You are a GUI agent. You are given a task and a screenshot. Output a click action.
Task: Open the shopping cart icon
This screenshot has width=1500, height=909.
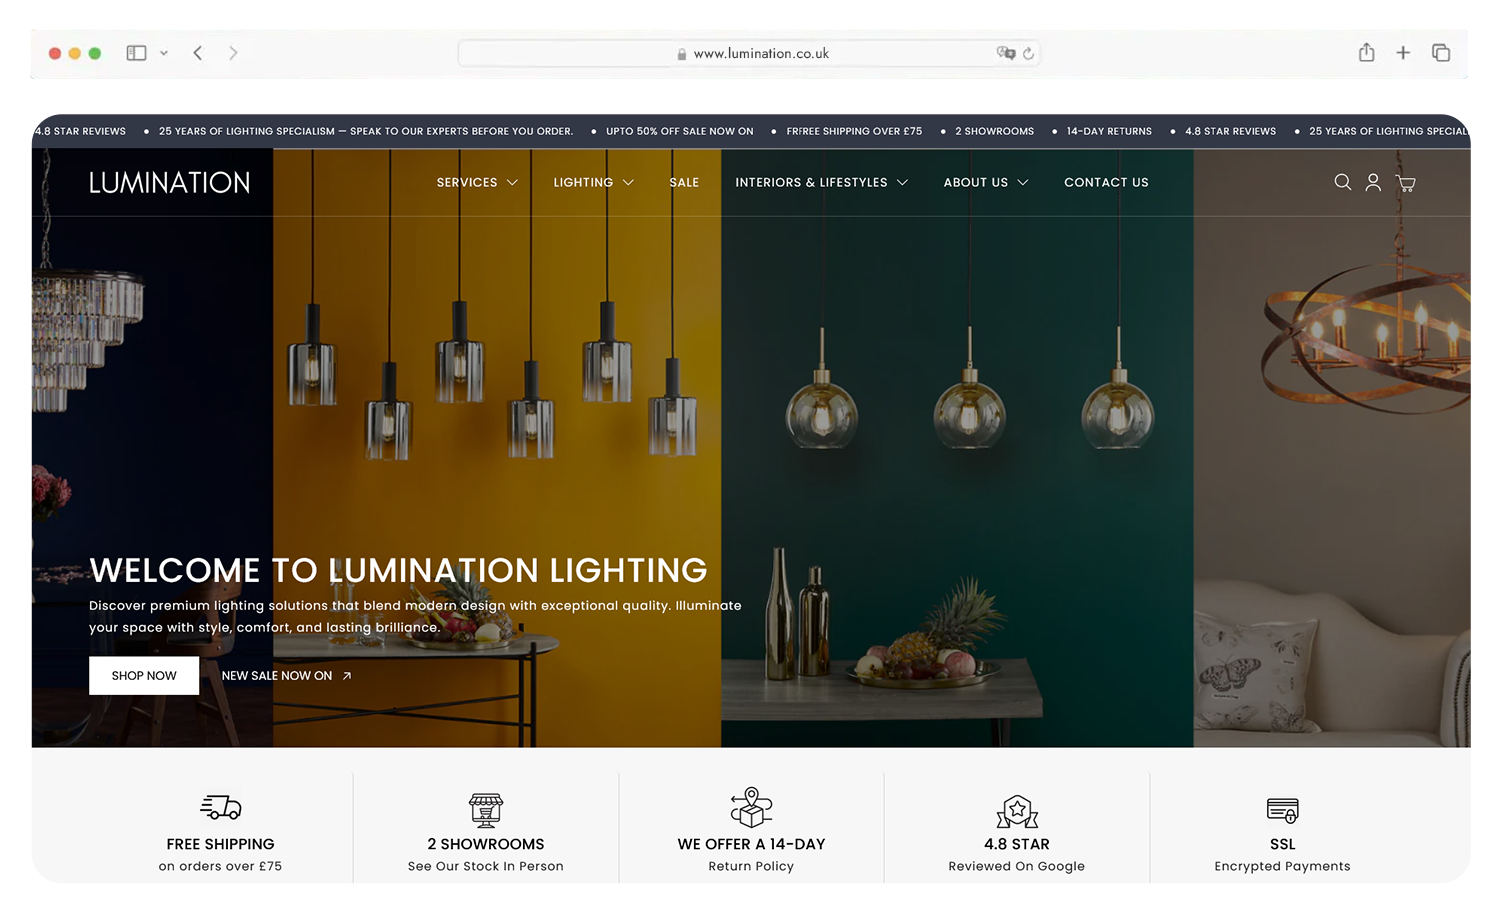point(1406,183)
